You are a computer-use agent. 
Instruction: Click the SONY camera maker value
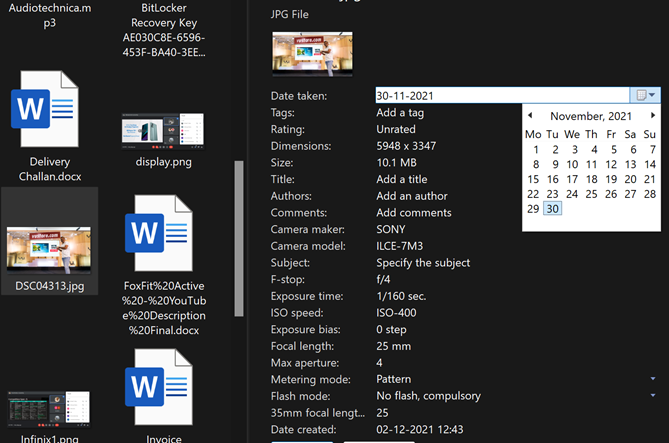[x=390, y=229]
